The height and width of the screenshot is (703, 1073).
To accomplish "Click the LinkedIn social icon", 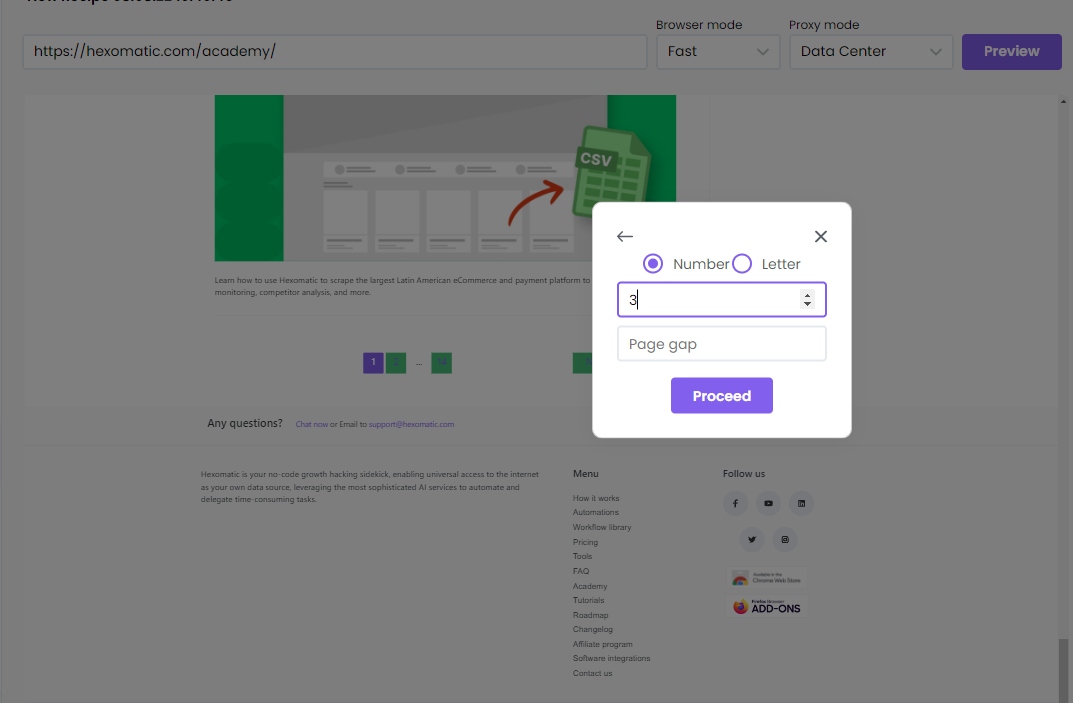I will pyautogui.click(x=801, y=503).
